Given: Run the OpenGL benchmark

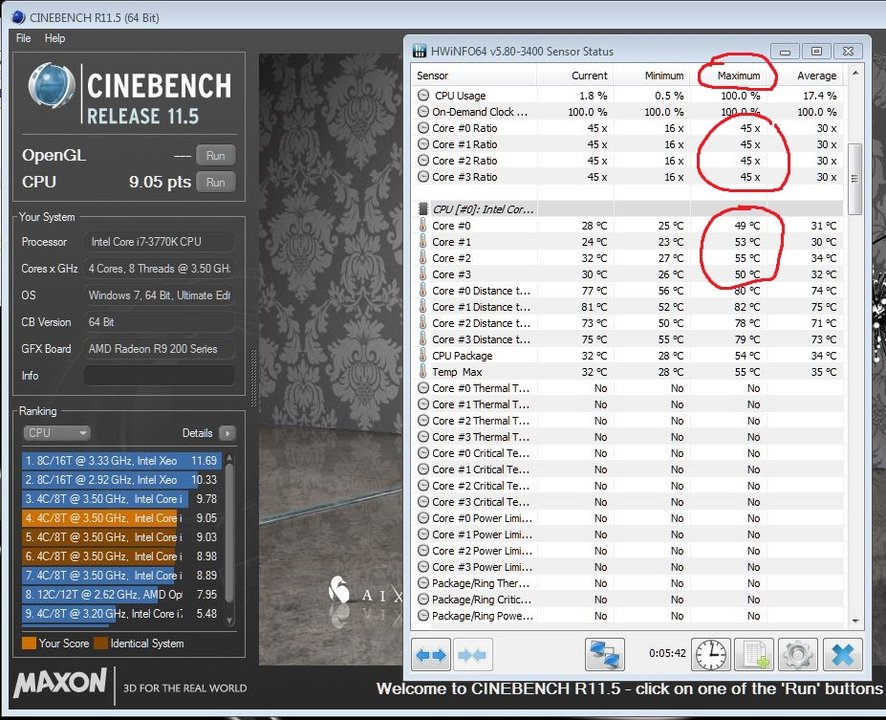Looking at the screenshot, I should (215, 155).
